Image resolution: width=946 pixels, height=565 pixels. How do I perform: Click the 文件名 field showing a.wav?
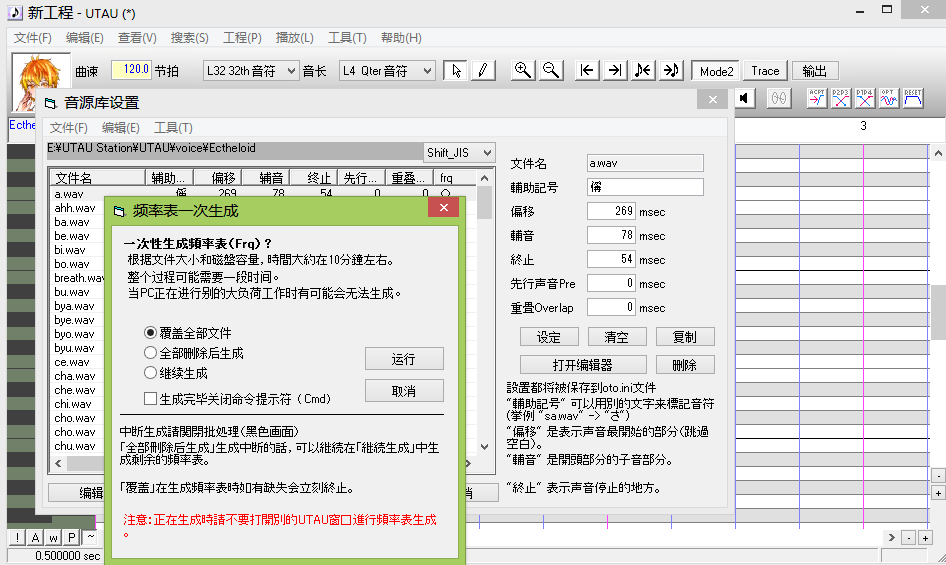(x=645, y=163)
